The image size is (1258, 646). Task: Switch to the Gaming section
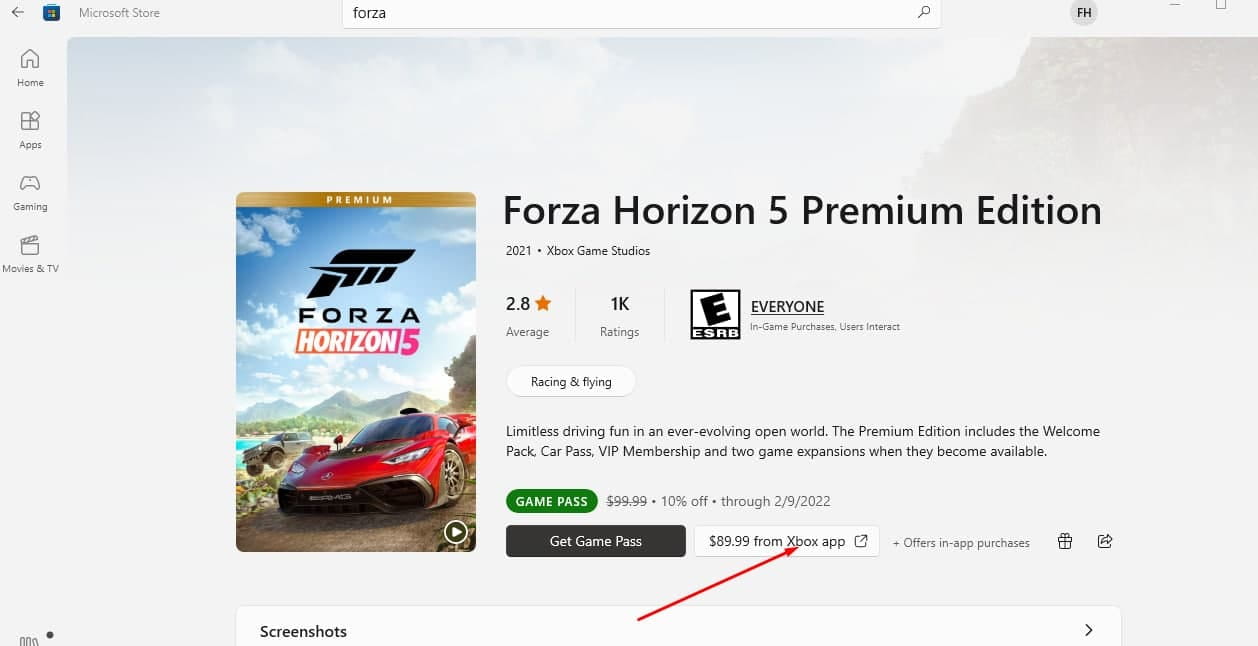(30, 192)
